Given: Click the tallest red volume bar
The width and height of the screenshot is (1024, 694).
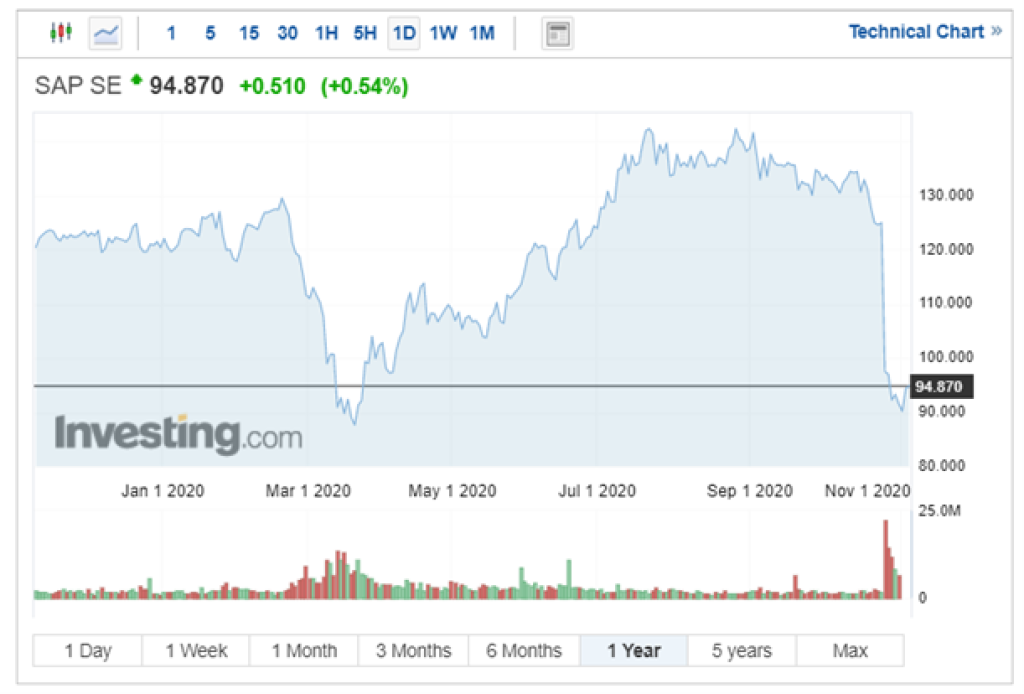Looking at the screenshot, I should click(886, 559).
